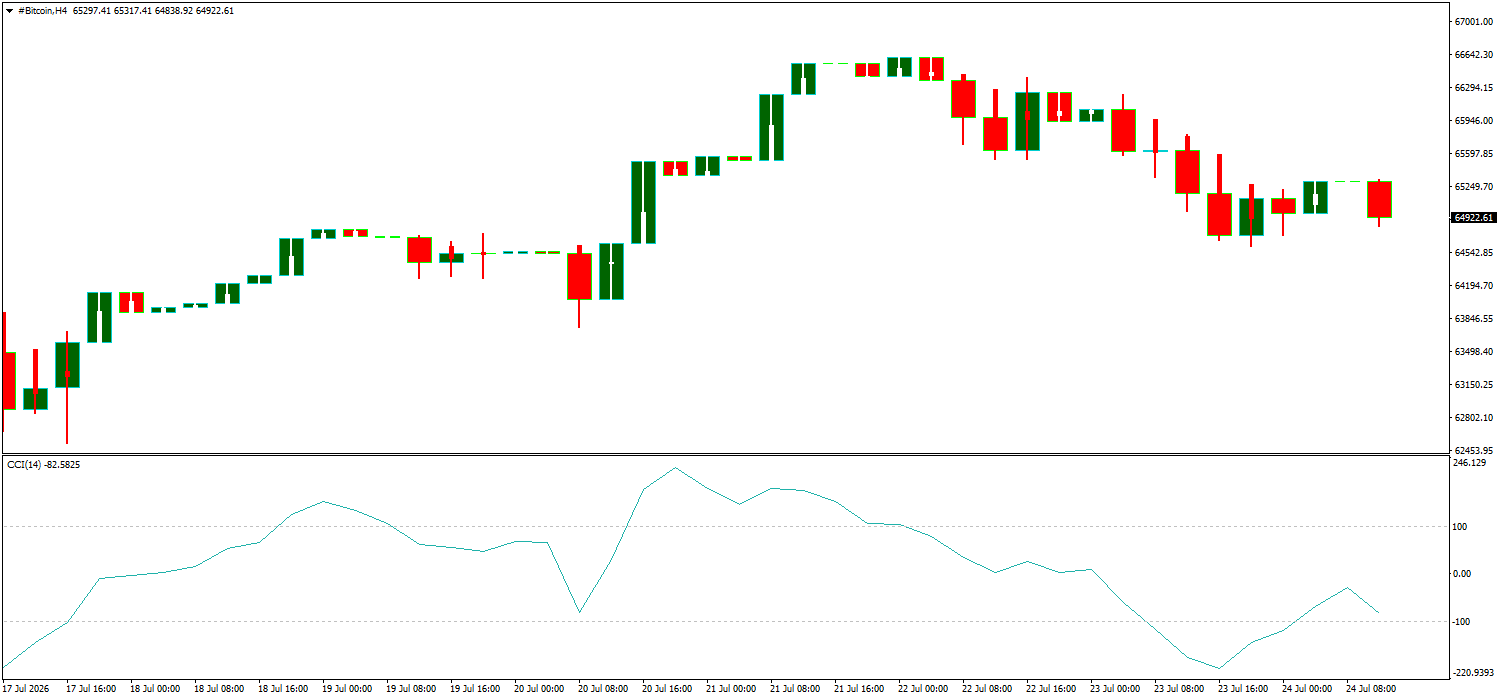This screenshot has height=700, width=1500.
Task: Click the 100 level on CCI scale
Action: click(1462, 527)
